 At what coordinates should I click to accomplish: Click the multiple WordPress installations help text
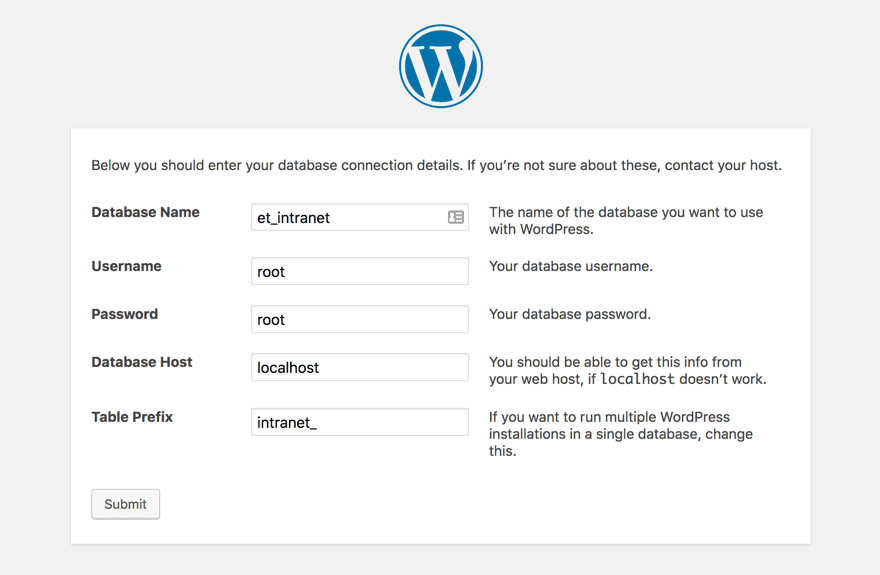click(620, 433)
